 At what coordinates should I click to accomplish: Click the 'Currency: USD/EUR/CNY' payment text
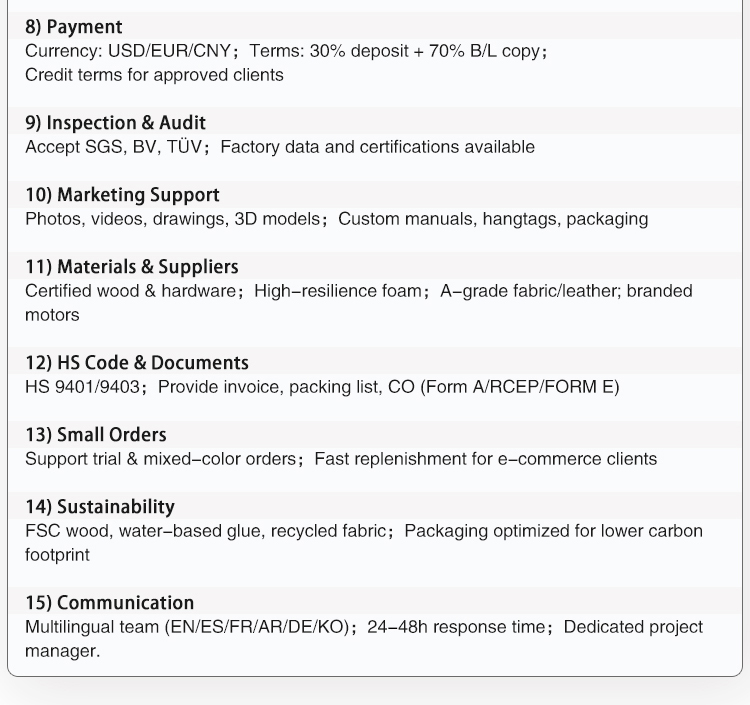[128, 51]
